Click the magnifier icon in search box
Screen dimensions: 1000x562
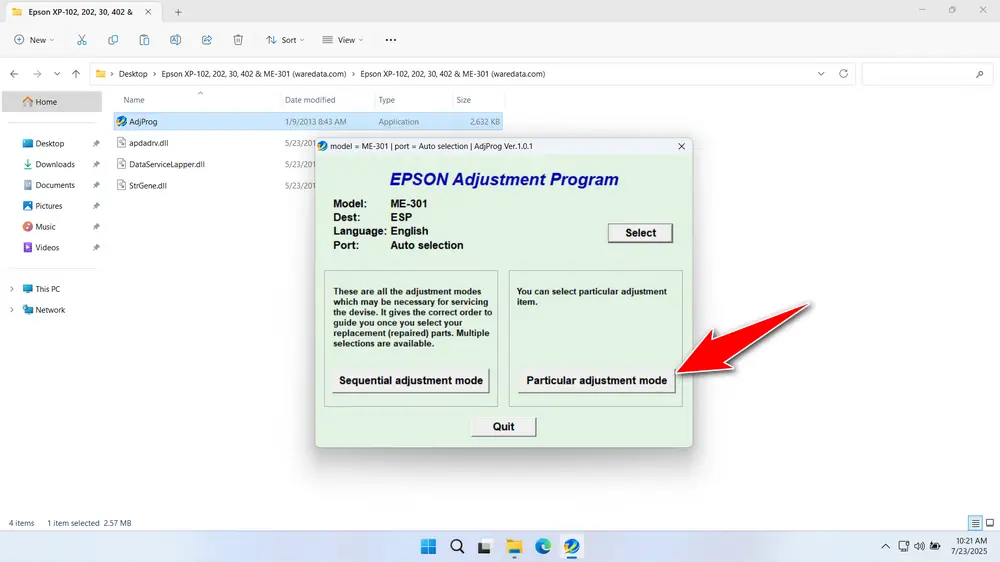pyautogui.click(x=980, y=75)
